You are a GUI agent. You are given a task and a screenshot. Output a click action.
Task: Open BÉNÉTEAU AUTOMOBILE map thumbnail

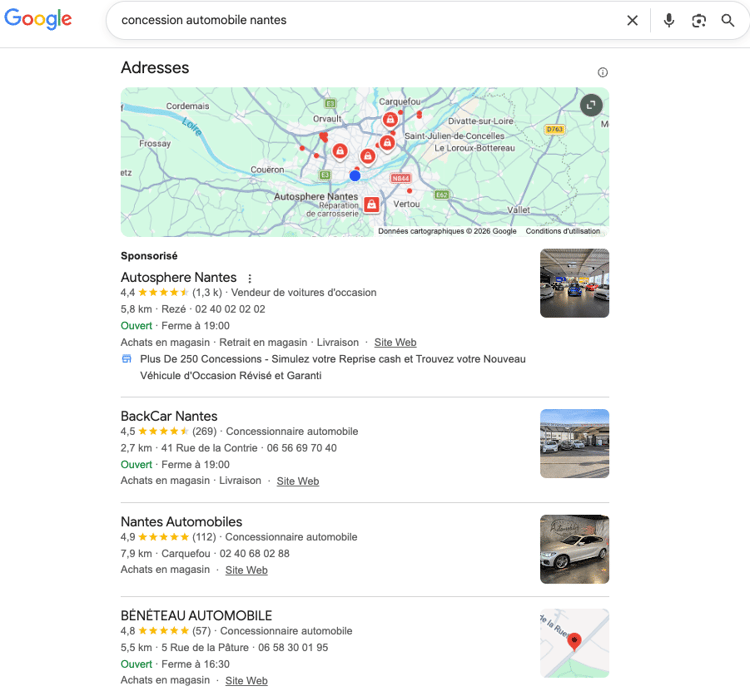click(x=574, y=643)
